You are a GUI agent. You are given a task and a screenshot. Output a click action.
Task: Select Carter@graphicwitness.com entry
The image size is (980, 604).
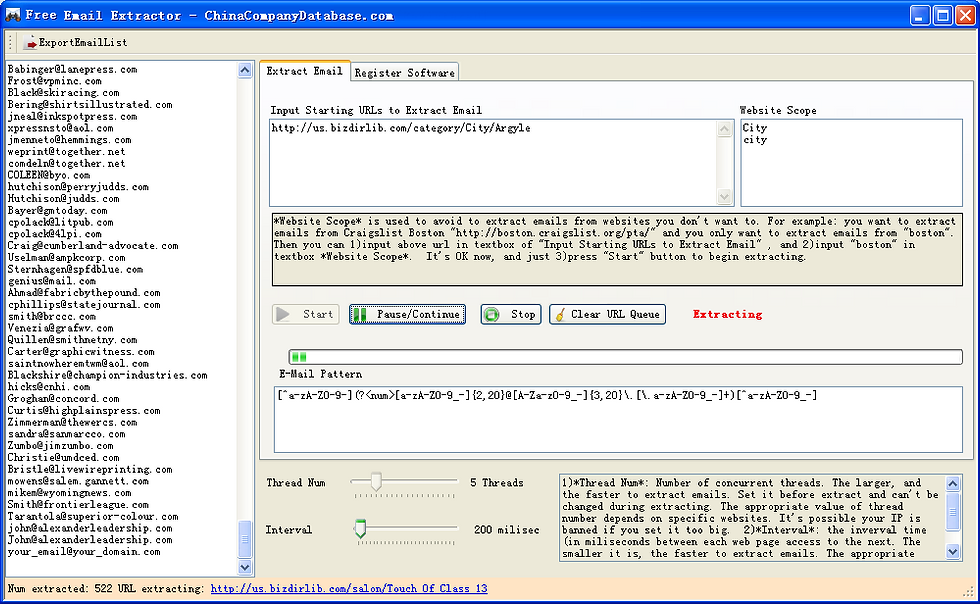(x=81, y=352)
